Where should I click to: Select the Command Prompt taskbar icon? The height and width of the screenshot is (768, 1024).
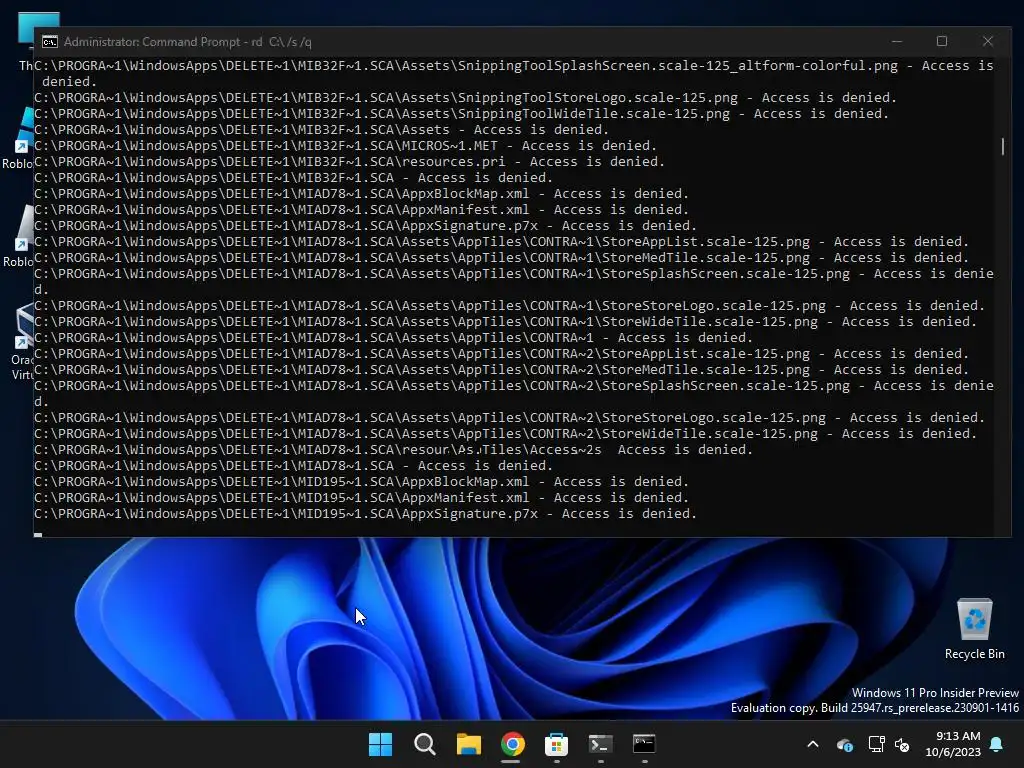644,744
